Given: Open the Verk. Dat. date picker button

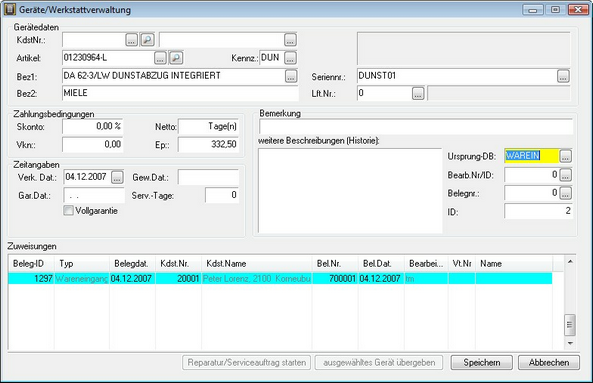Looking at the screenshot, I should tap(117, 177).
